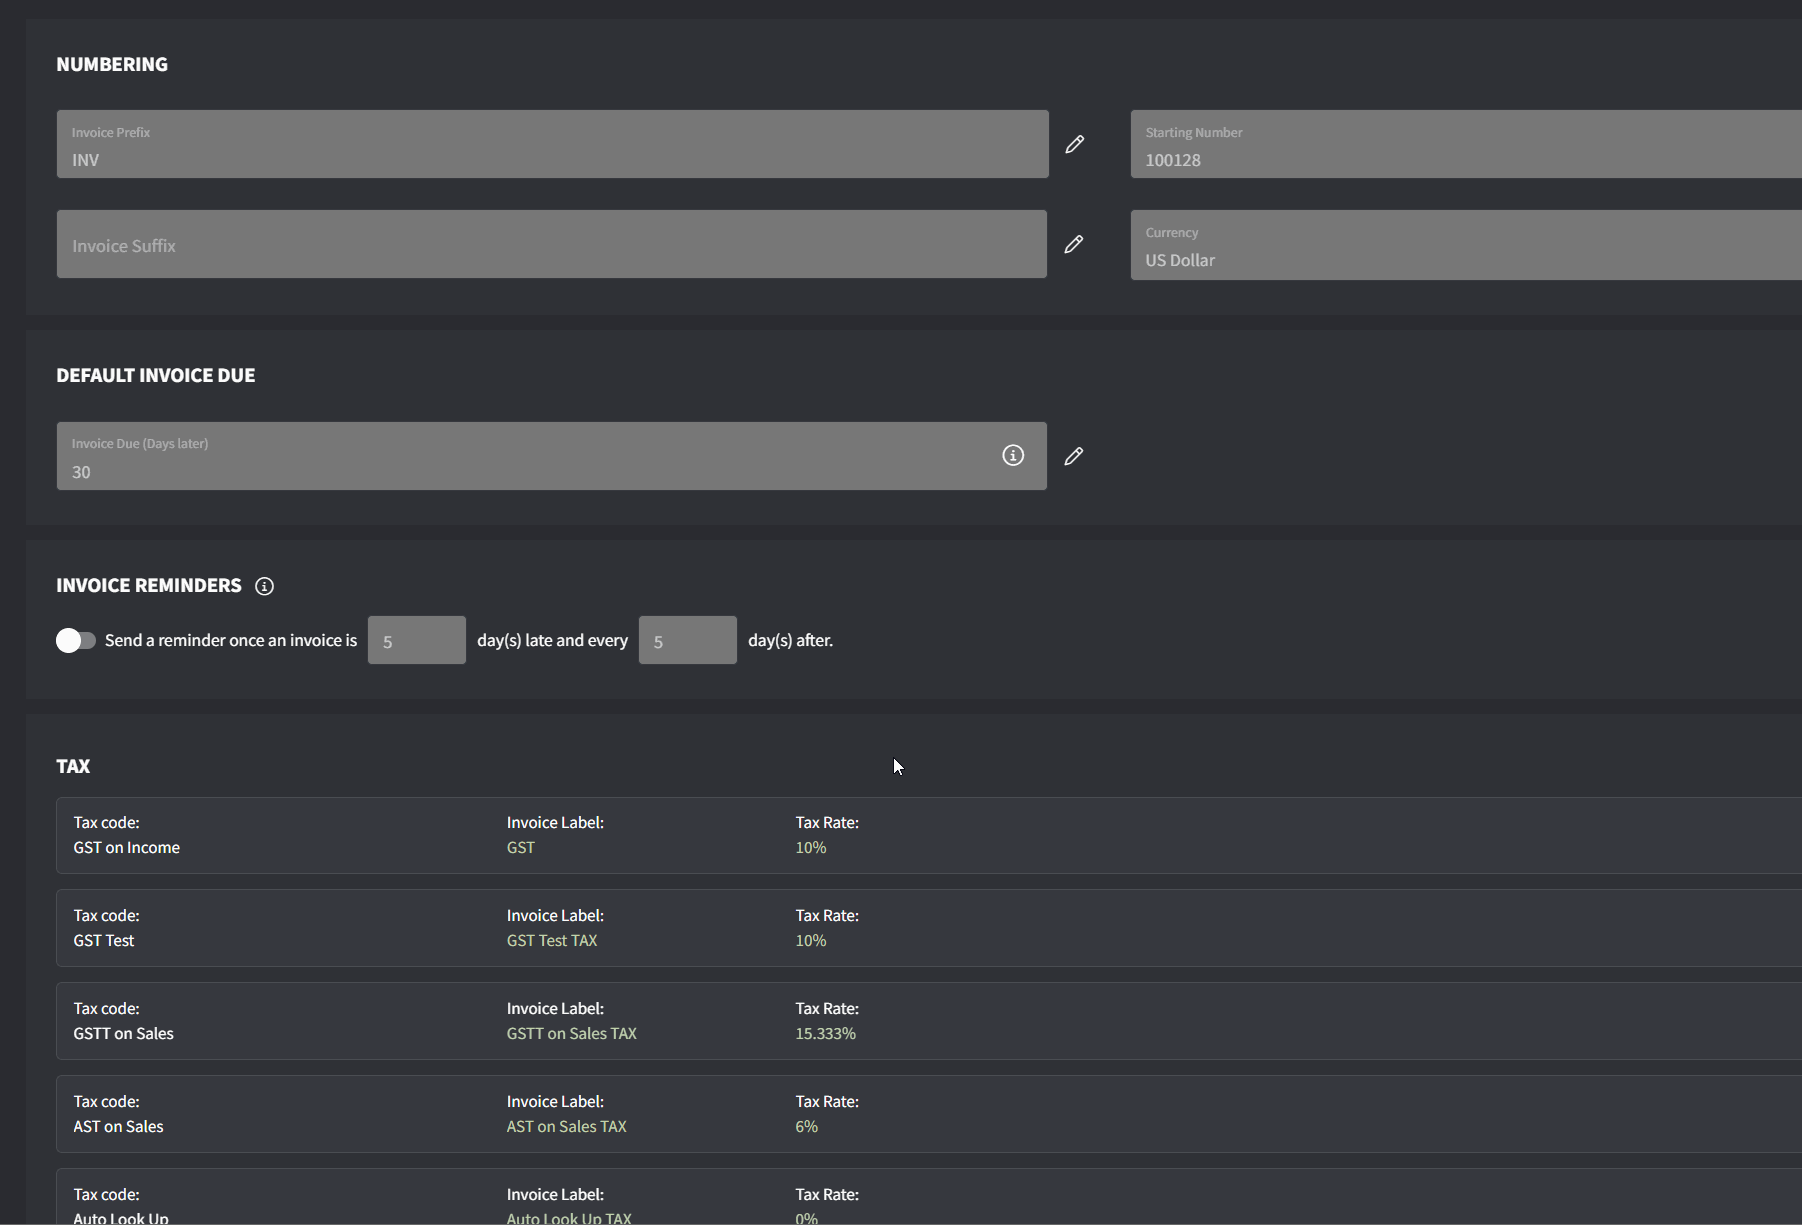Select the GST Test tax row
This screenshot has height=1225, width=1802.
400,928
